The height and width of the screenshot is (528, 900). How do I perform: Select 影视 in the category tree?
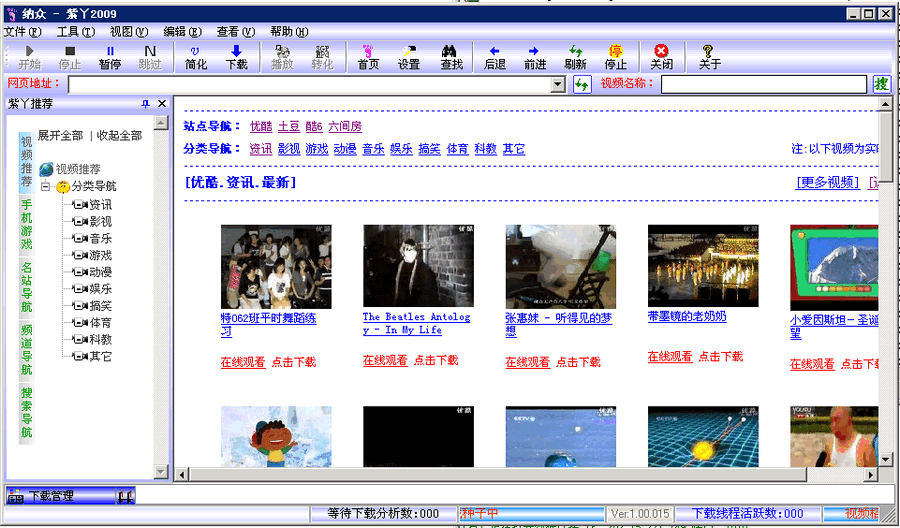100,222
